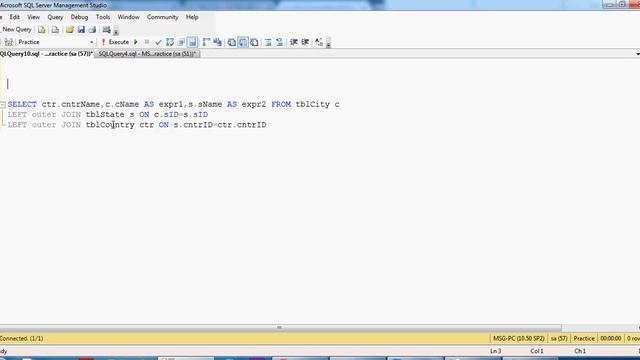Decrease indent icon in SQL toolbar
The height and width of the screenshot is (360, 640).
point(293,42)
